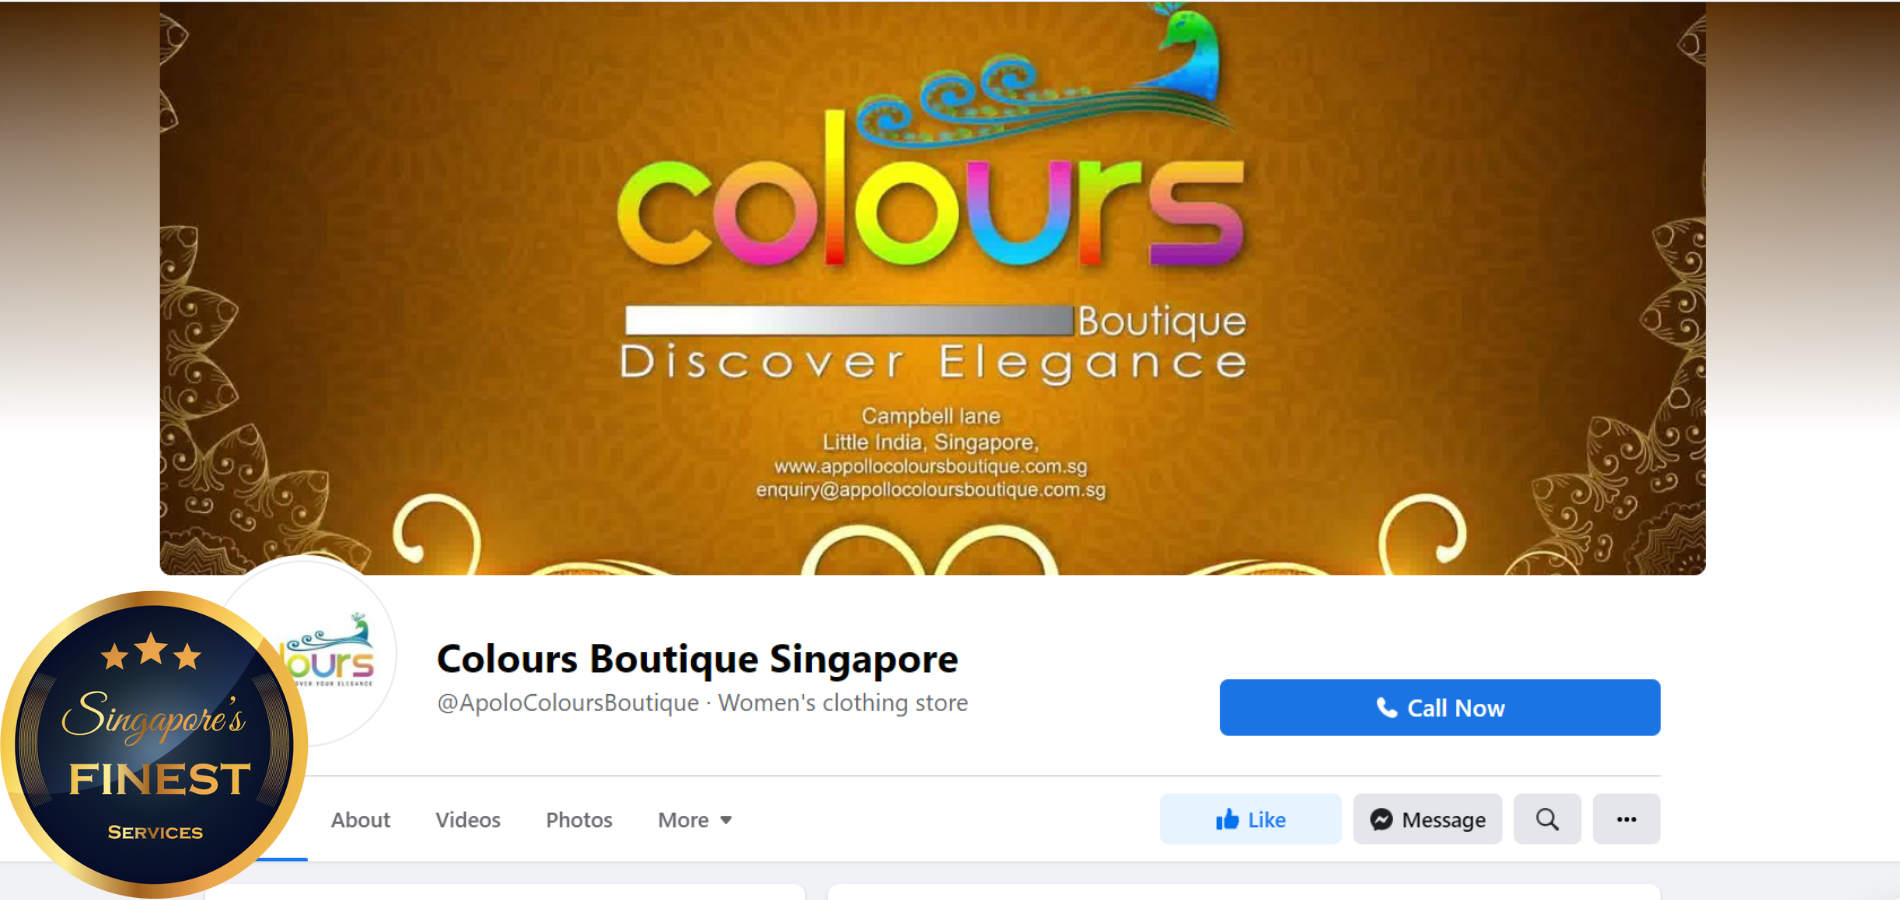
Task: Send a message via Message button
Action: [x=1427, y=819]
